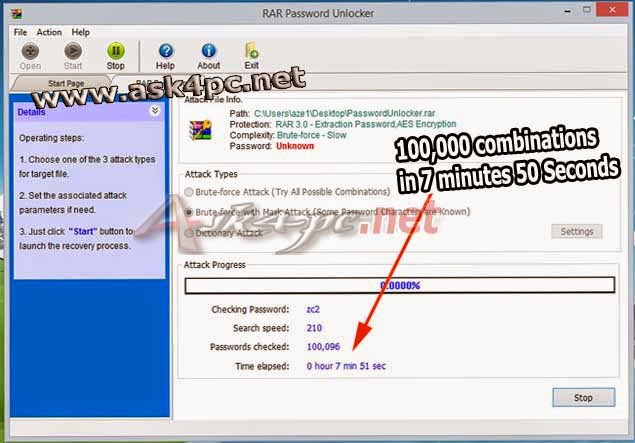Click the Brute-force - Slow complexity value
Screen dimensions: 635x443
312,135
